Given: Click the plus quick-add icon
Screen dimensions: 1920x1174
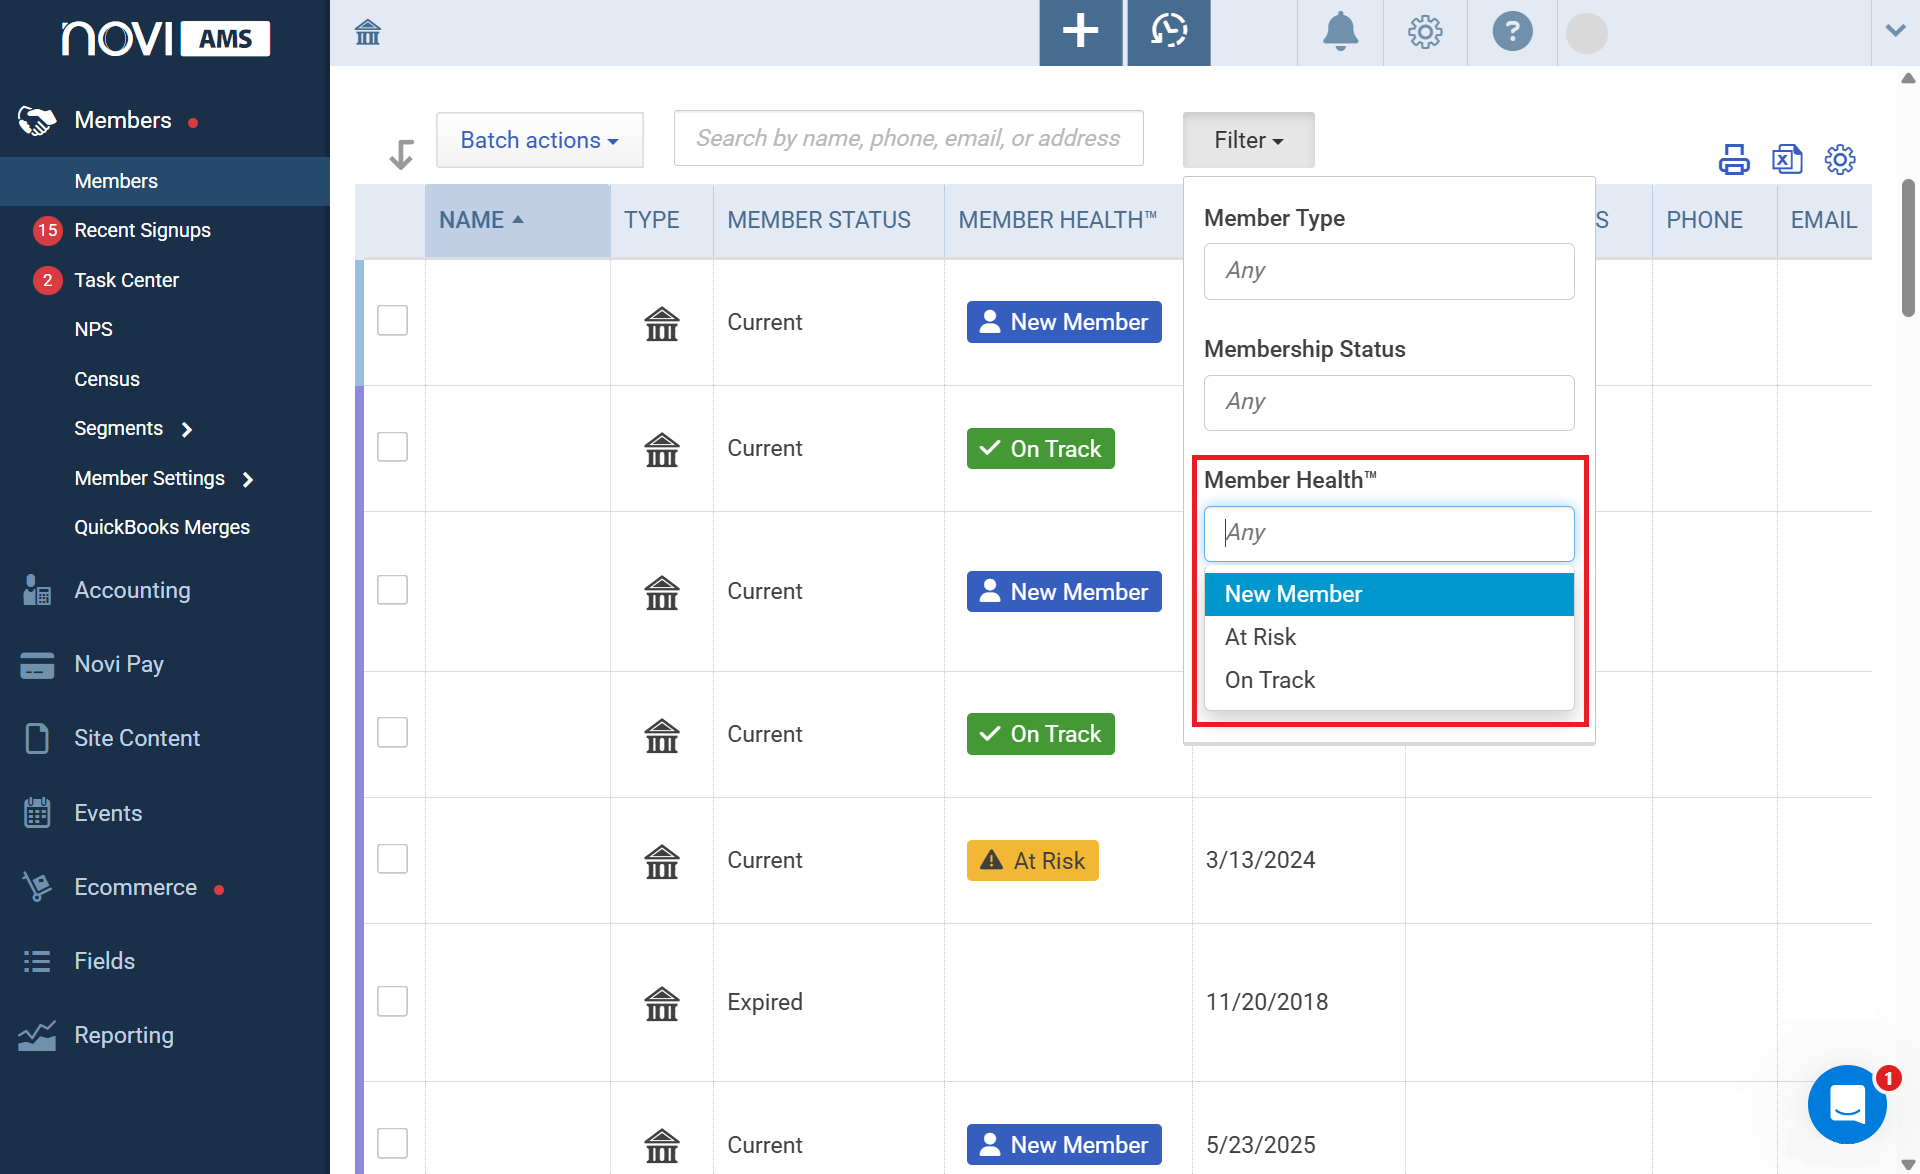Looking at the screenshot, I should (x=1080, y=32).
